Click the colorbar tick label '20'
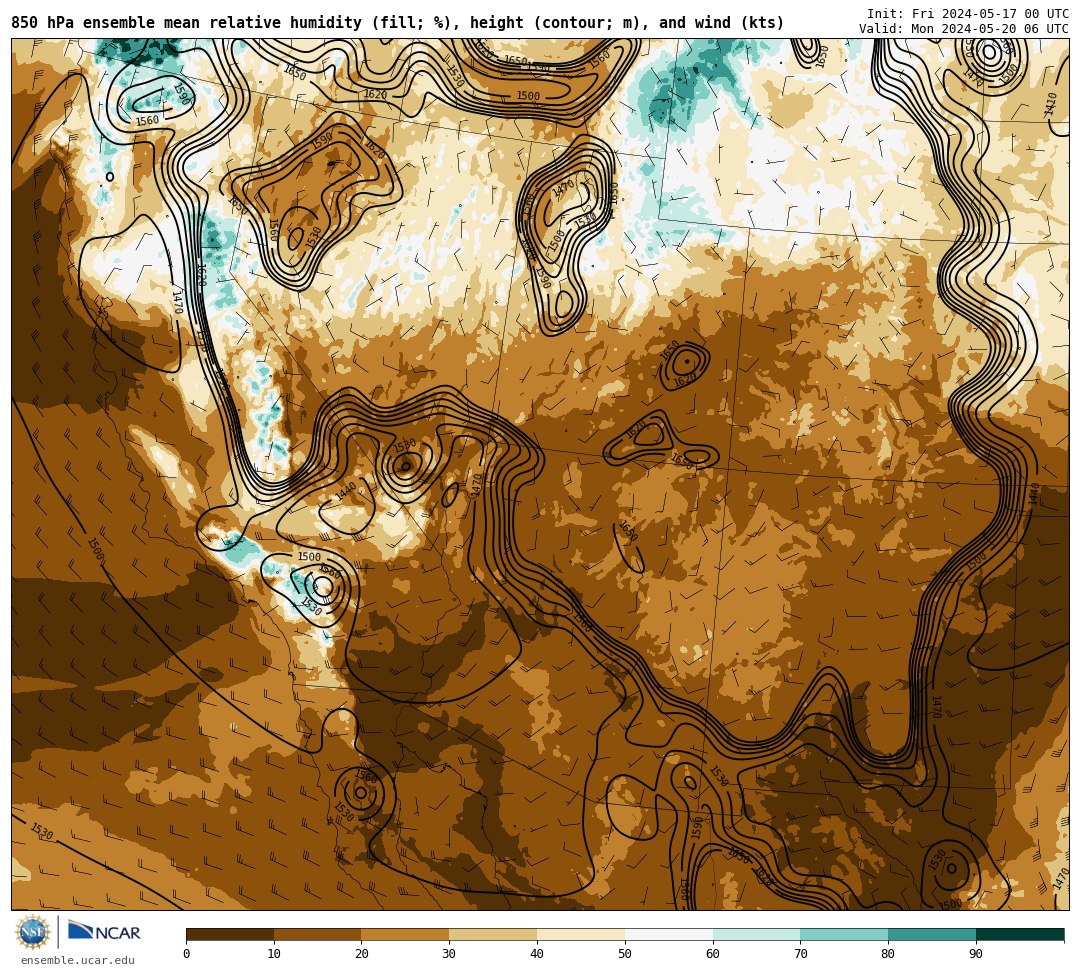The image size is (1080, 973). click(362, 954)
